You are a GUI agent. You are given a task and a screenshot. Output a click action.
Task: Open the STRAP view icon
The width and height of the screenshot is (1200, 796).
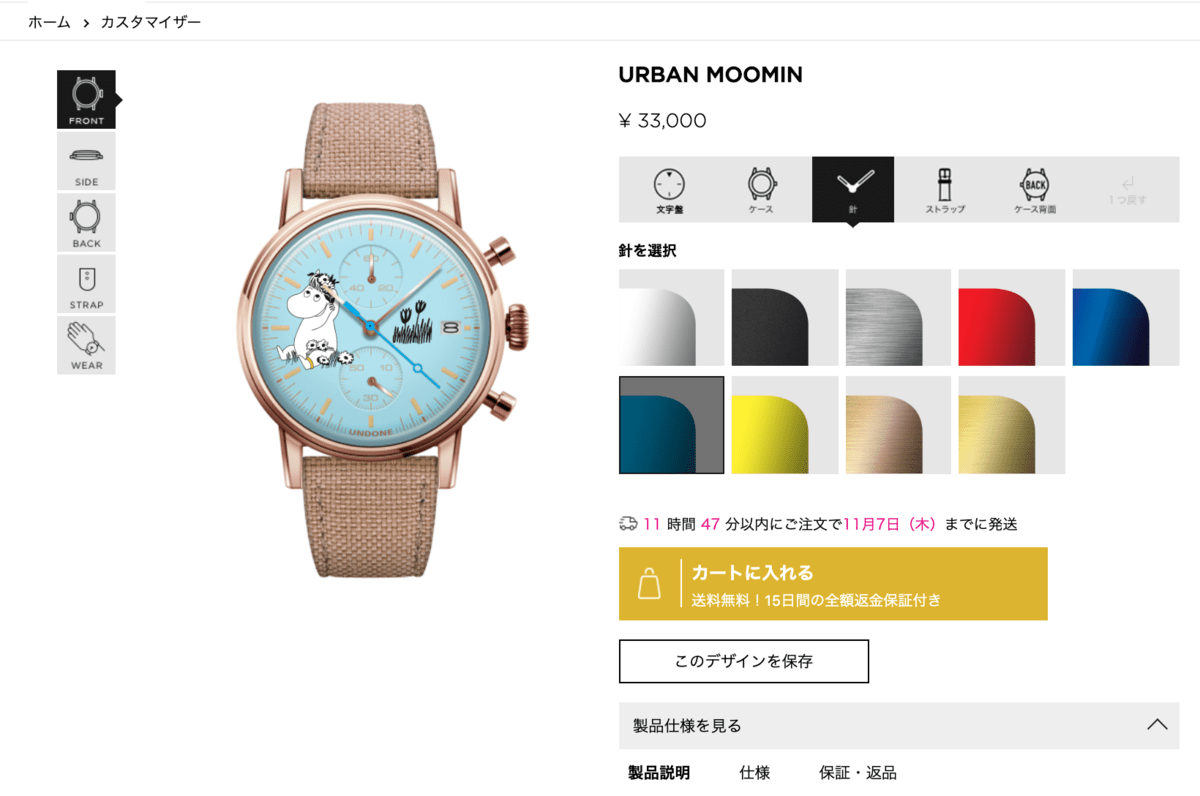[86, 284]
